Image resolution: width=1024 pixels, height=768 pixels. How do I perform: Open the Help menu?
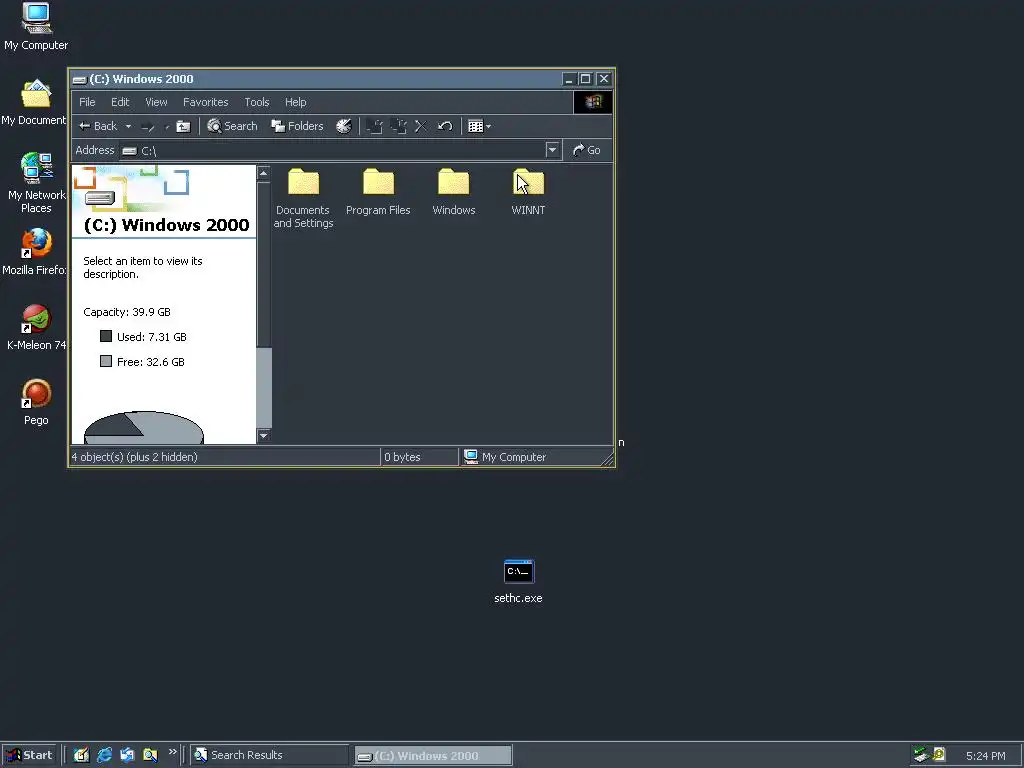295,102
